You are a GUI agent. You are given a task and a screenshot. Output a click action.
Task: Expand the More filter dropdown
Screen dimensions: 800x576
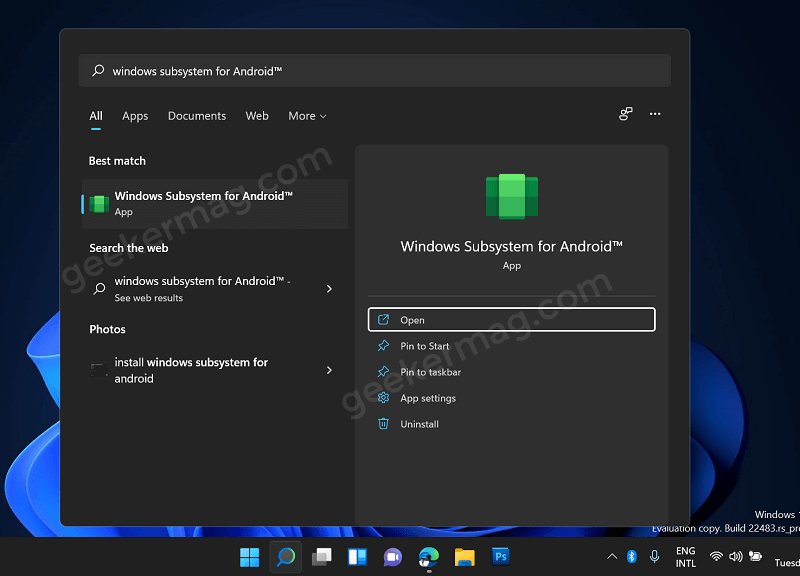pyautogui.click(x=307, y=116)
